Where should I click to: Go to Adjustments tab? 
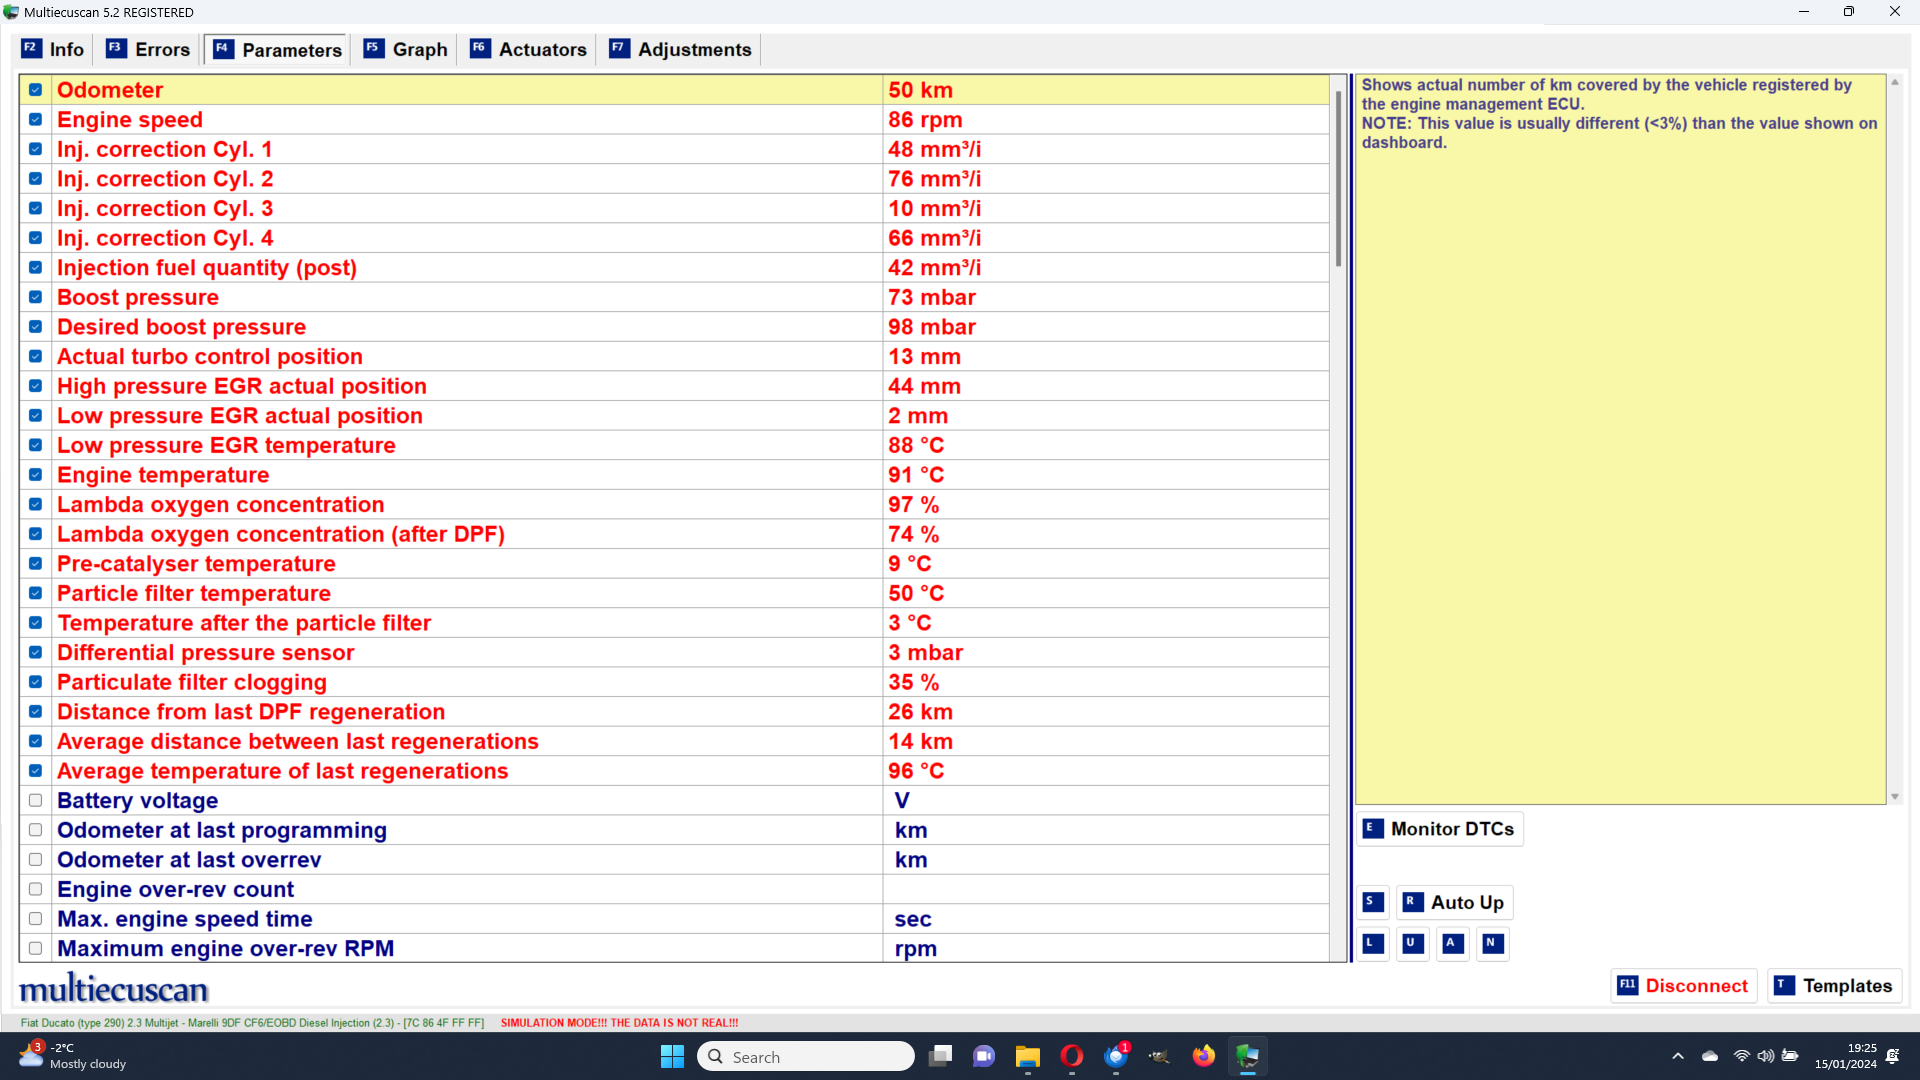tap(681, 49)
